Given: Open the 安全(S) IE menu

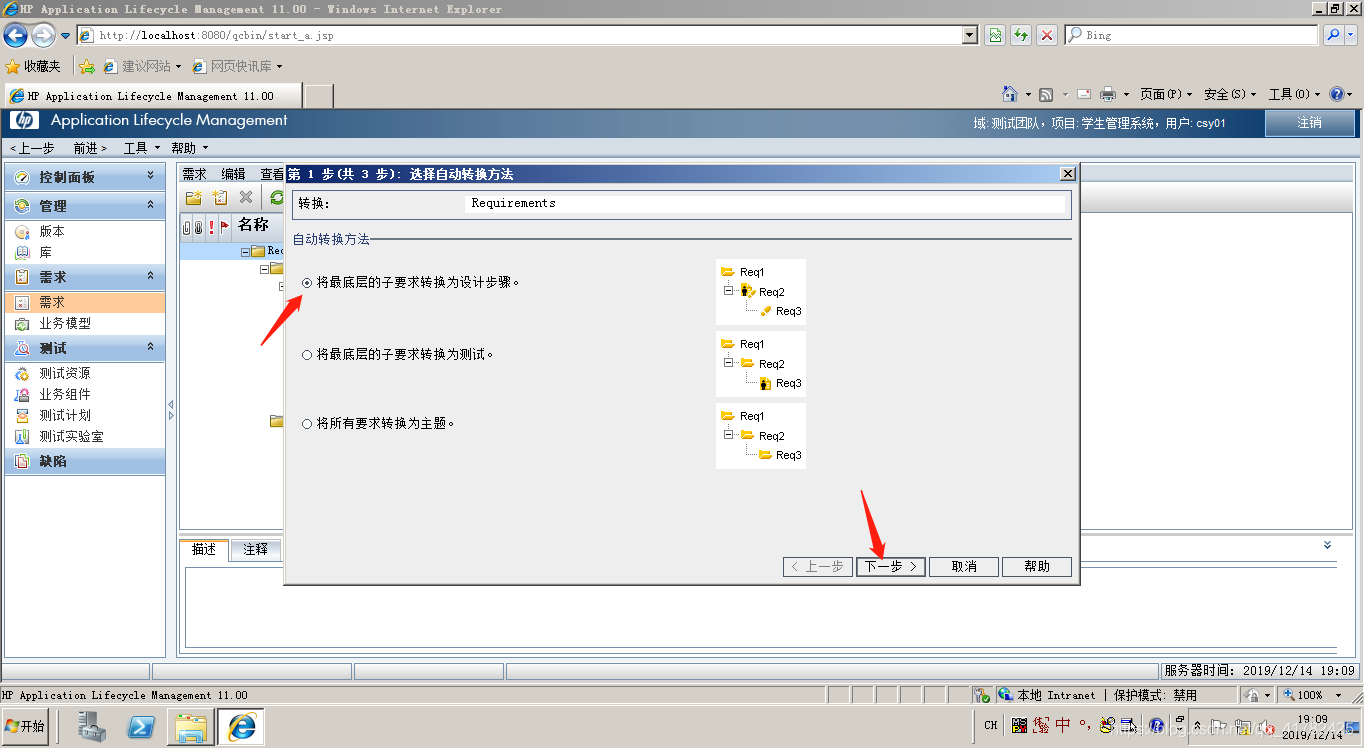Looking at the screenshot, I should click(x=1230, y=94).
